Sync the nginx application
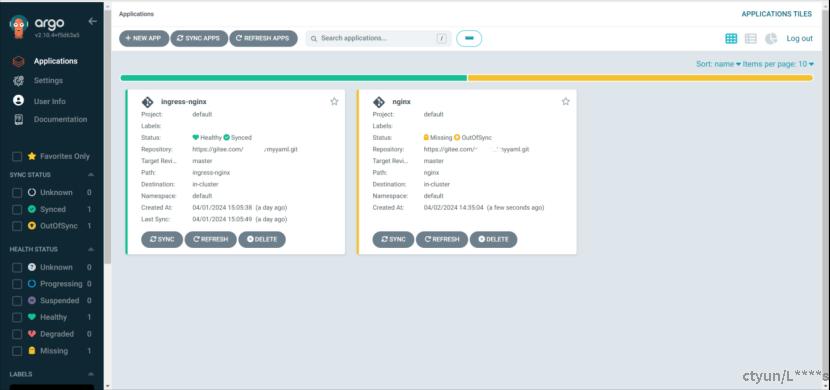This screenshot has height=390, width=830. coord(393,240)
